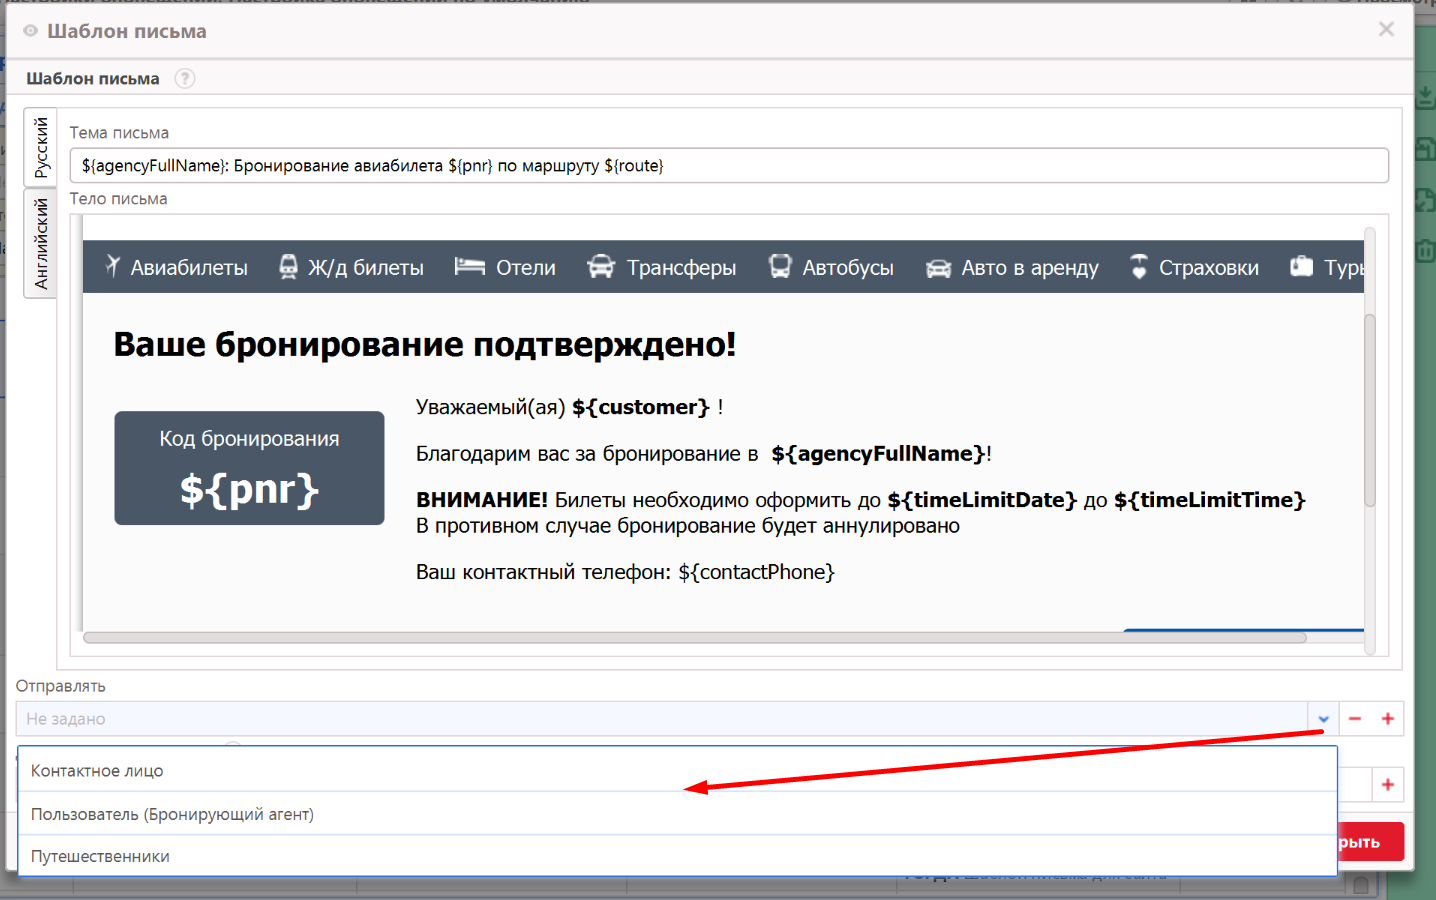Screen dimensions: 1436x900
Task: Select Контактное лицо from the dropdown list
Action: pyautogui.click(x=97, y=771)
